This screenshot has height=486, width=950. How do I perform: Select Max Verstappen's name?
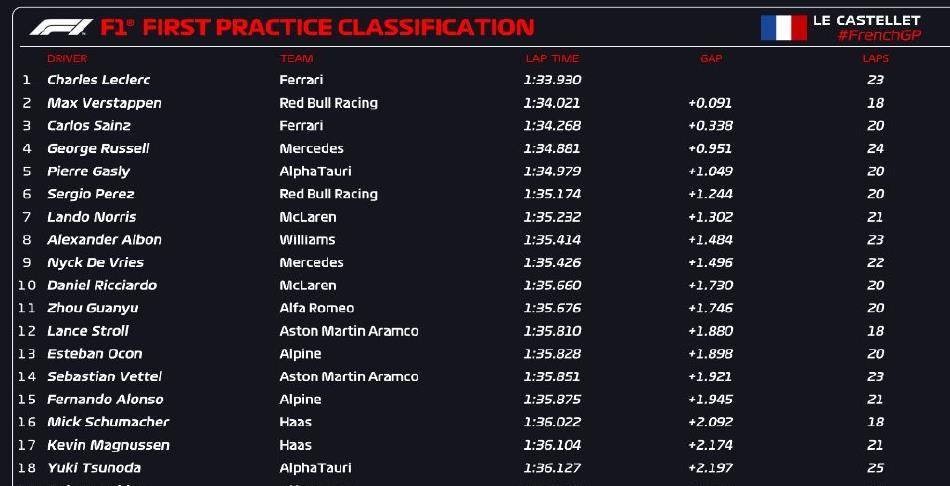[x=104, y=103]
